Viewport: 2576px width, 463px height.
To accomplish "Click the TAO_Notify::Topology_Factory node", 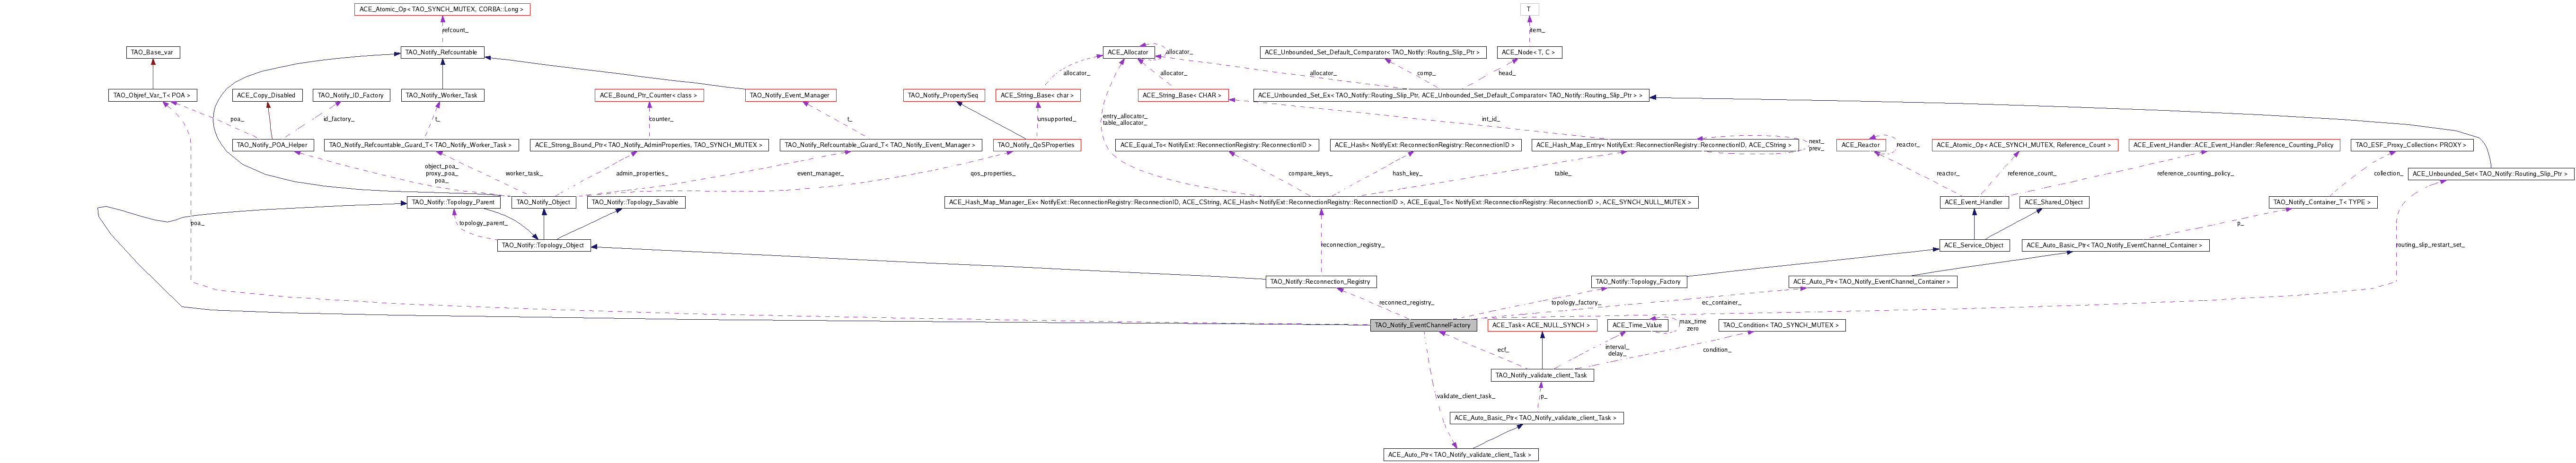I will pyautogui.click(x=1638, y=282).
